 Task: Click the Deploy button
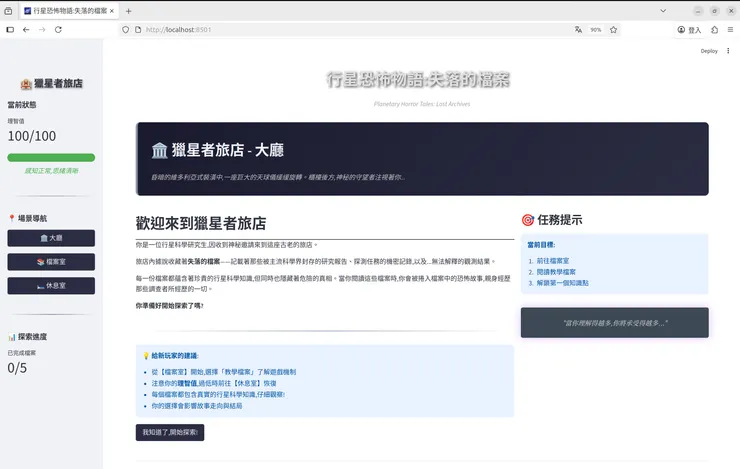coord(709,51)
